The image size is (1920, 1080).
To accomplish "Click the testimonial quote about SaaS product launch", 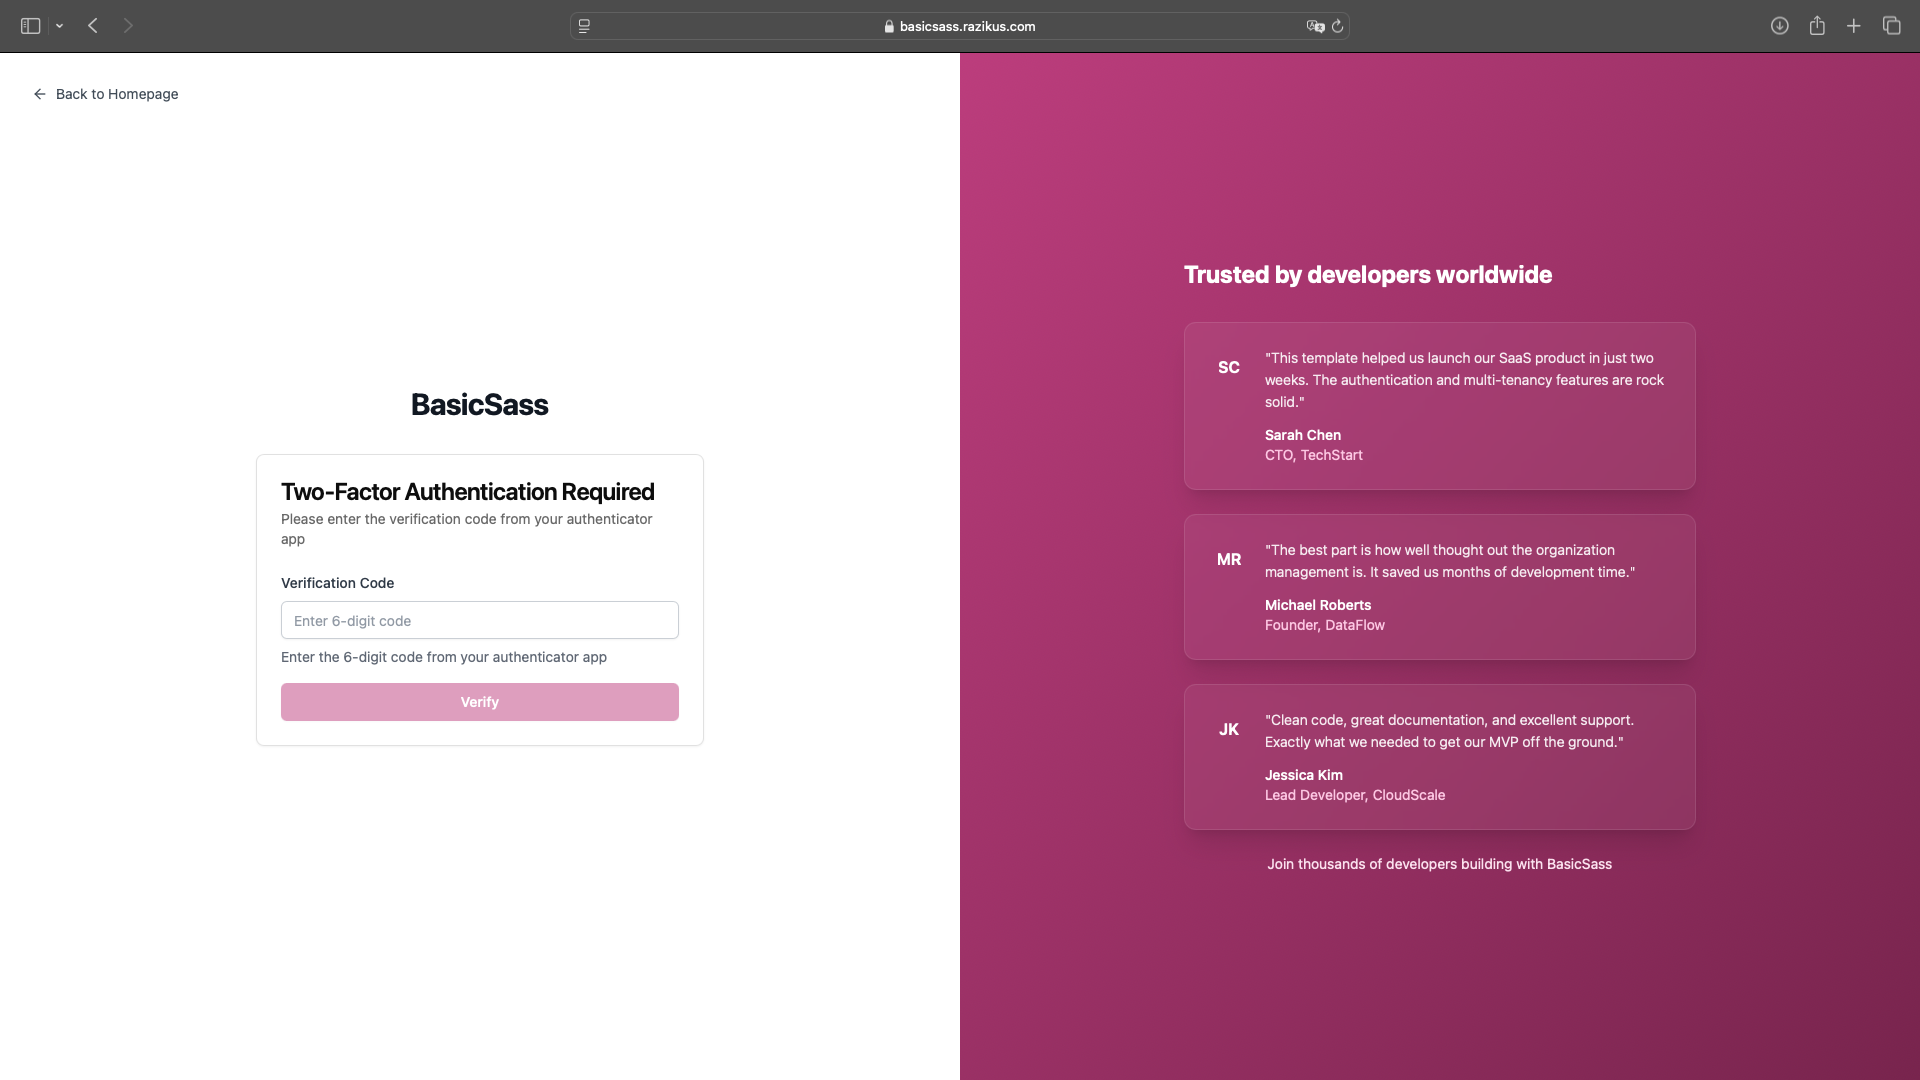I will 1465,380.
